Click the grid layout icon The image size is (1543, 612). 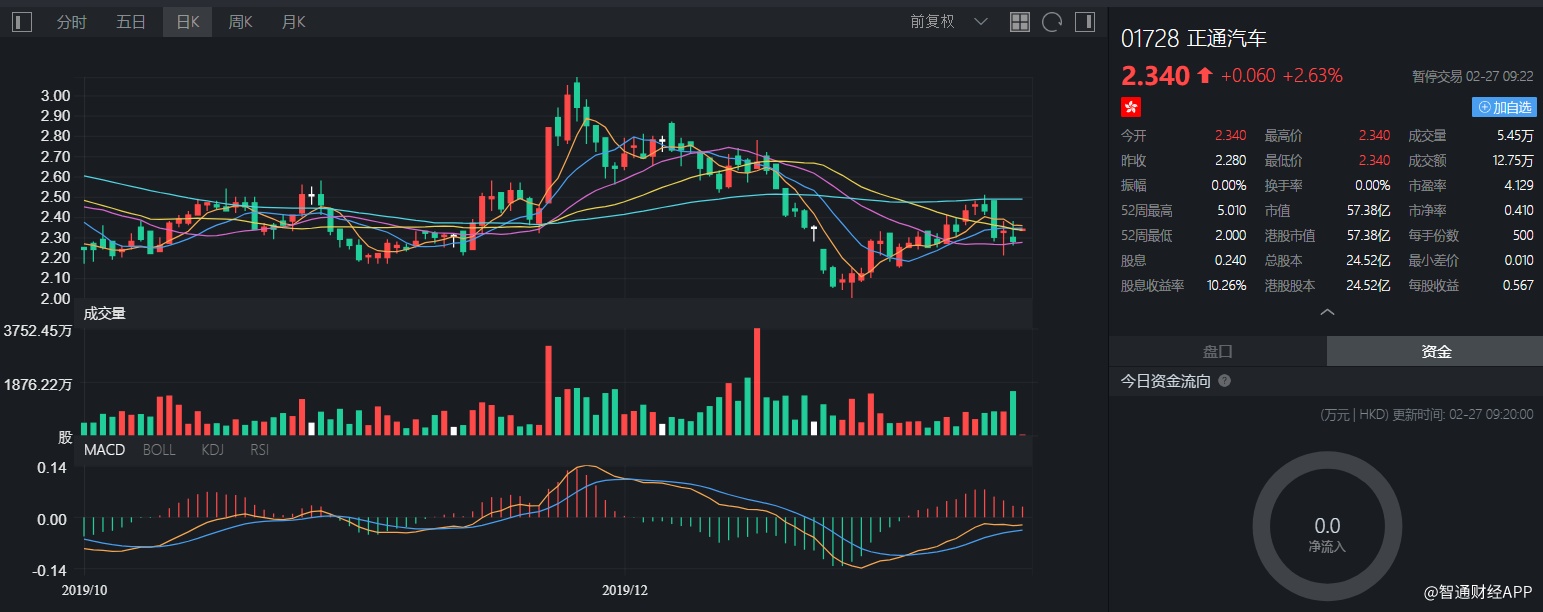1019,22
